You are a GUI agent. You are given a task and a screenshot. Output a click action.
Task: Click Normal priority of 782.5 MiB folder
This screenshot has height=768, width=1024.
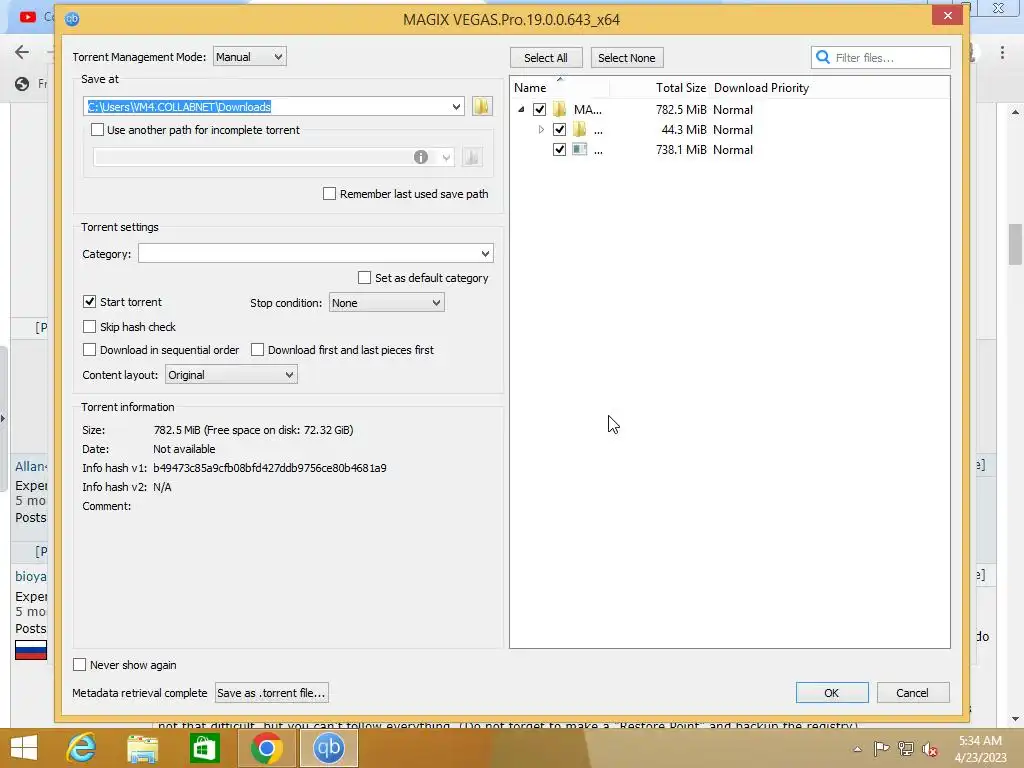733,110
